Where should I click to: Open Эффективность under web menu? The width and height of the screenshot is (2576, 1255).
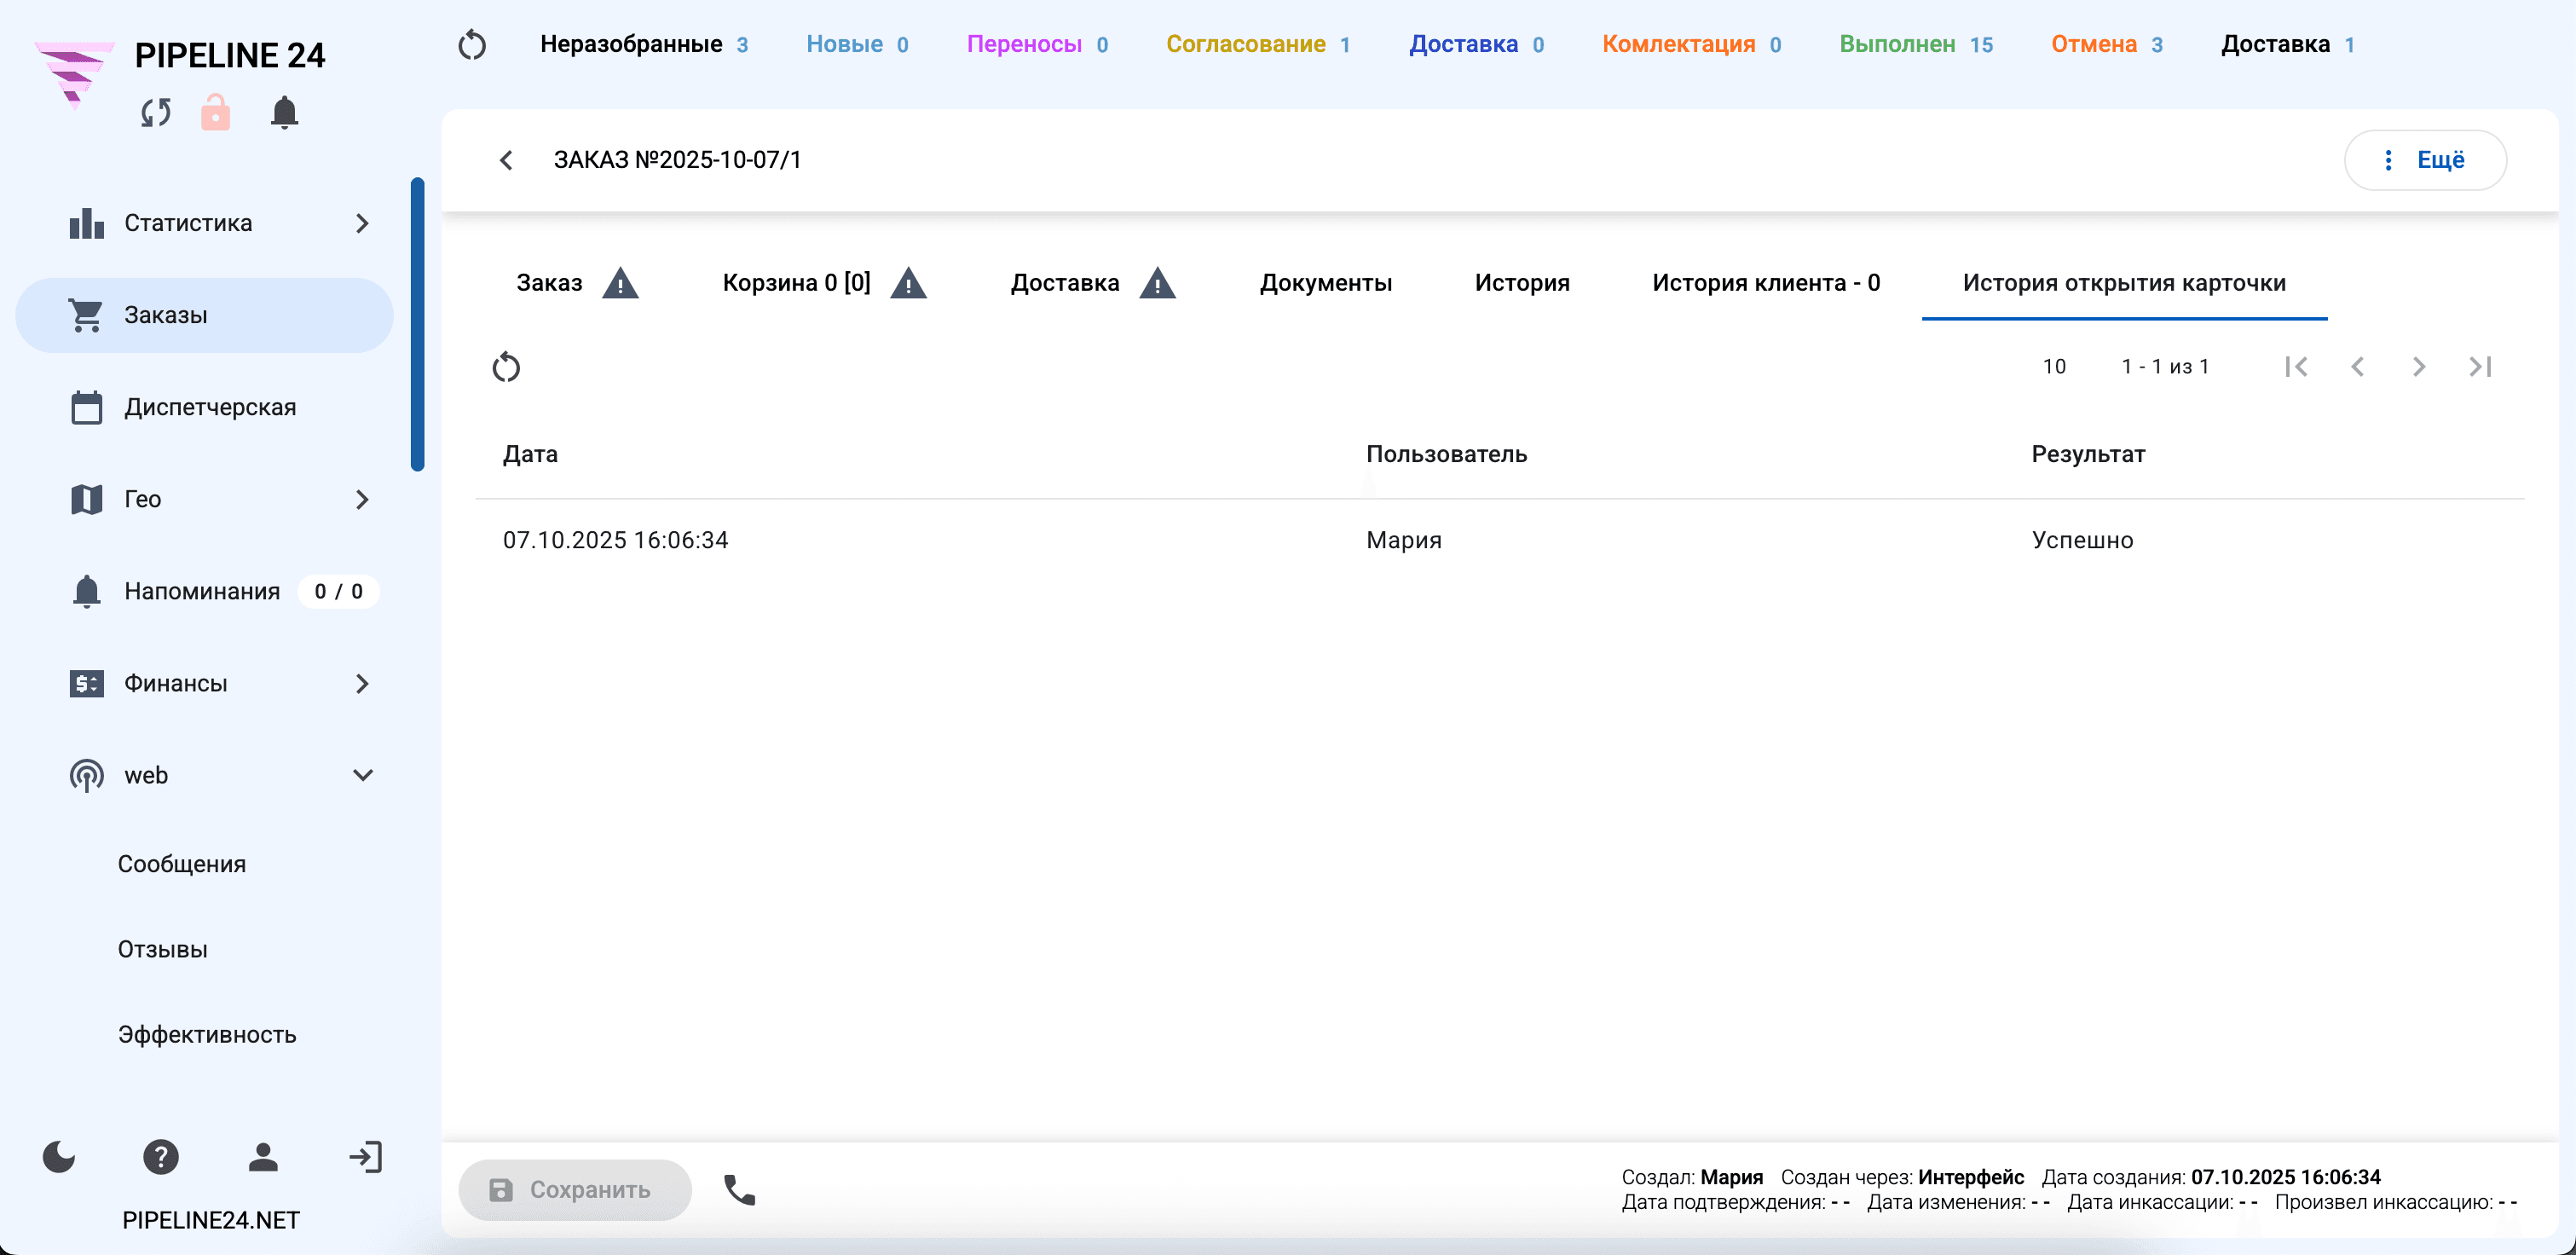point(207,1034)
